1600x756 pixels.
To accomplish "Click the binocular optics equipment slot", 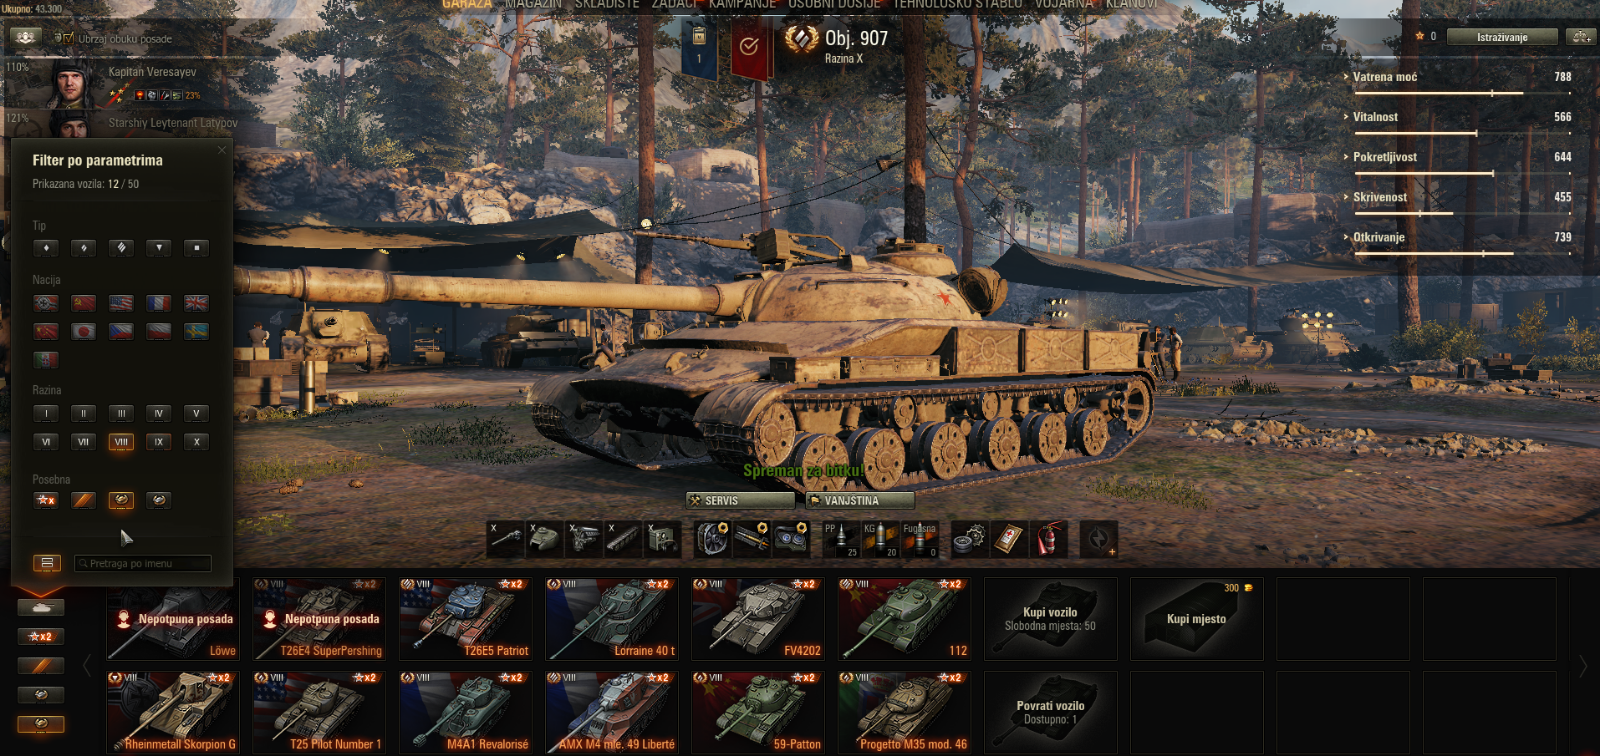I will [791, 539].
